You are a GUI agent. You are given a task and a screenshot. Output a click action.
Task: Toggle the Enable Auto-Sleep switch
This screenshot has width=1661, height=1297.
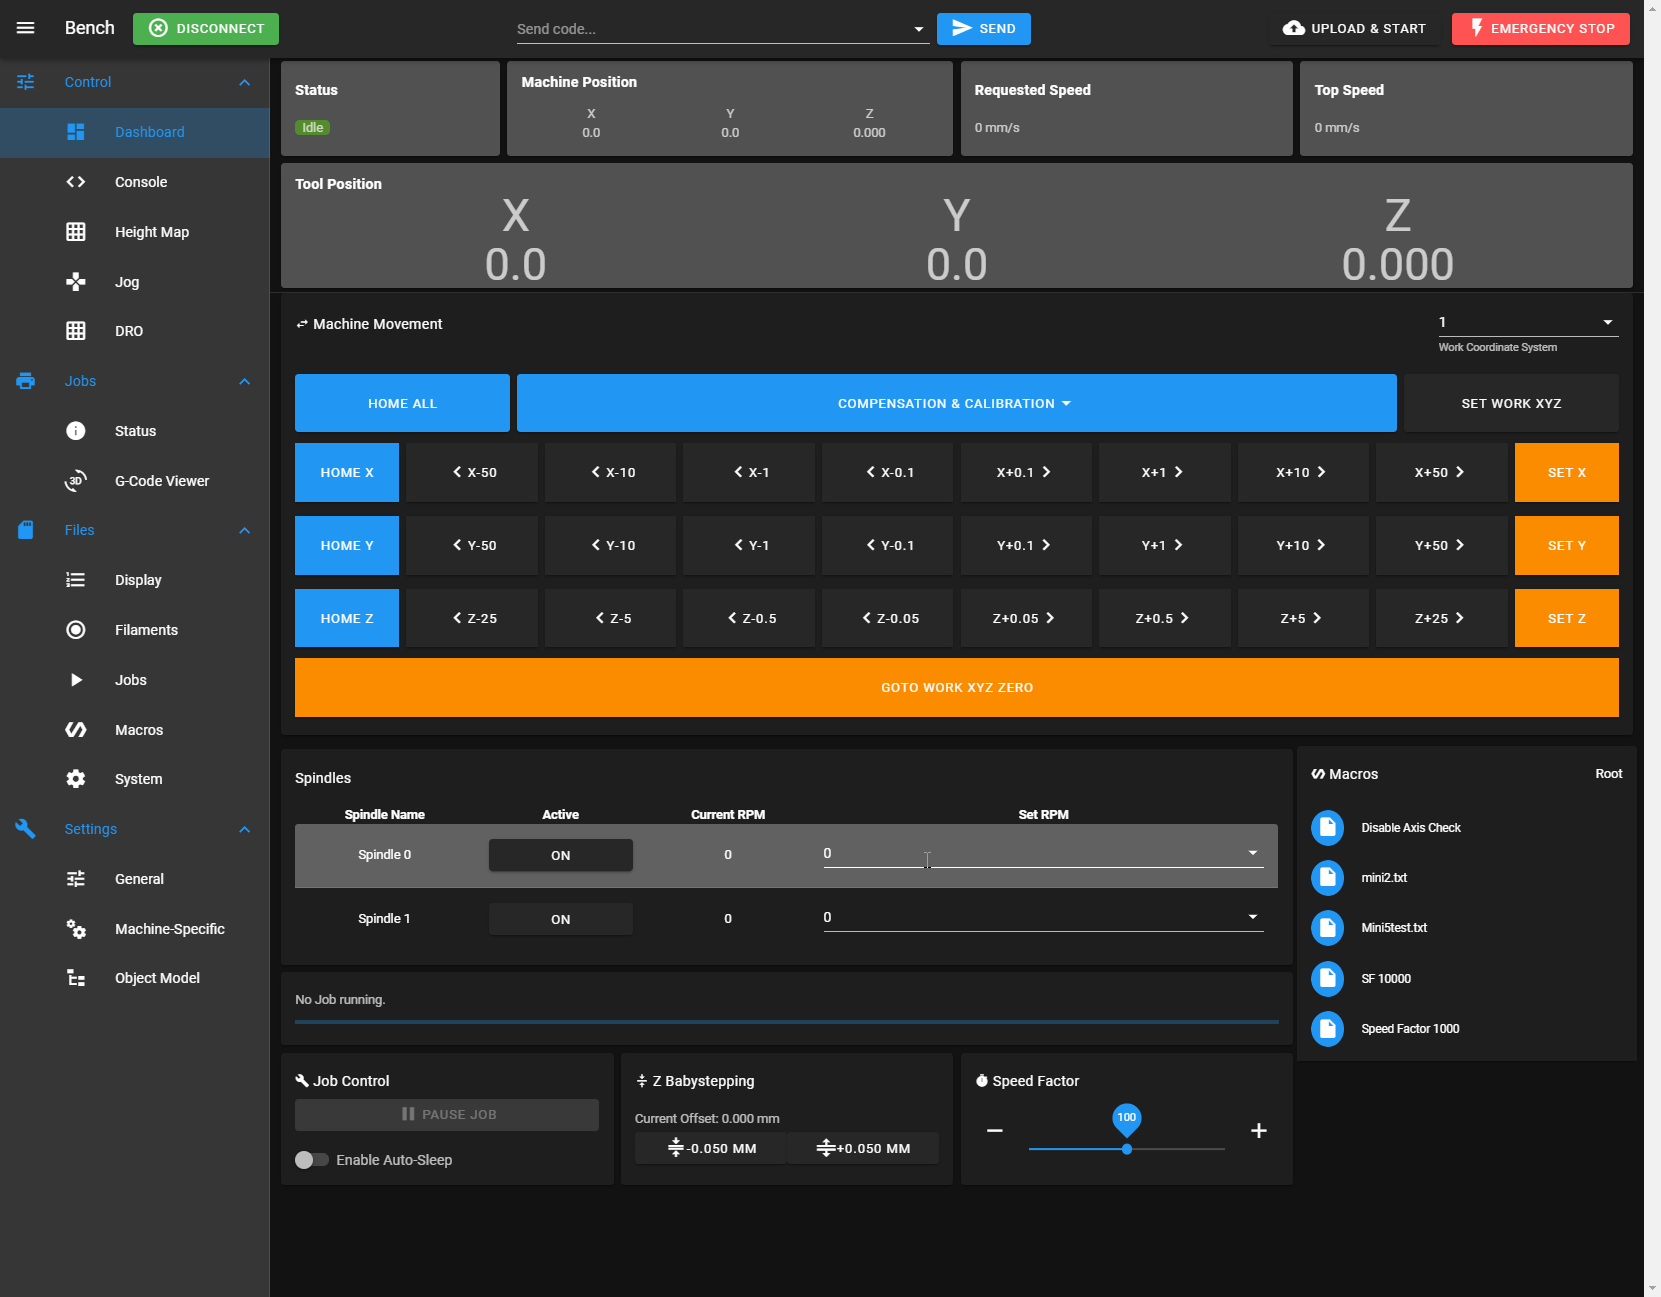[x=311, y=1160]
